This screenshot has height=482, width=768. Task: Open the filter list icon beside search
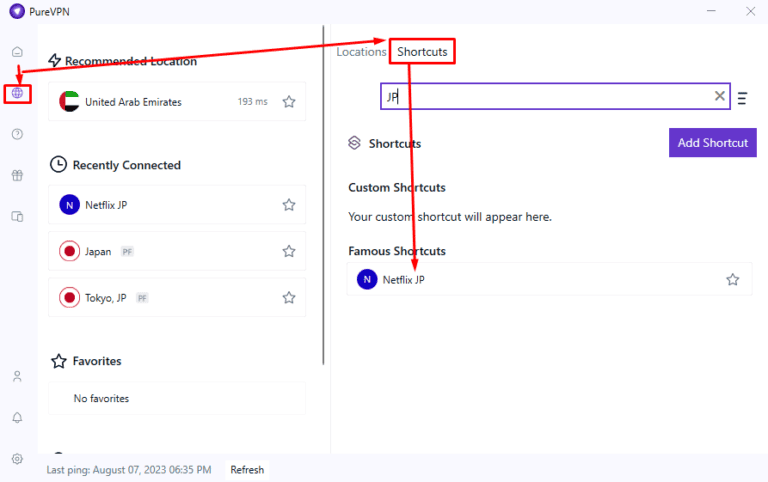pyautogui.click(x=743, y=98)
